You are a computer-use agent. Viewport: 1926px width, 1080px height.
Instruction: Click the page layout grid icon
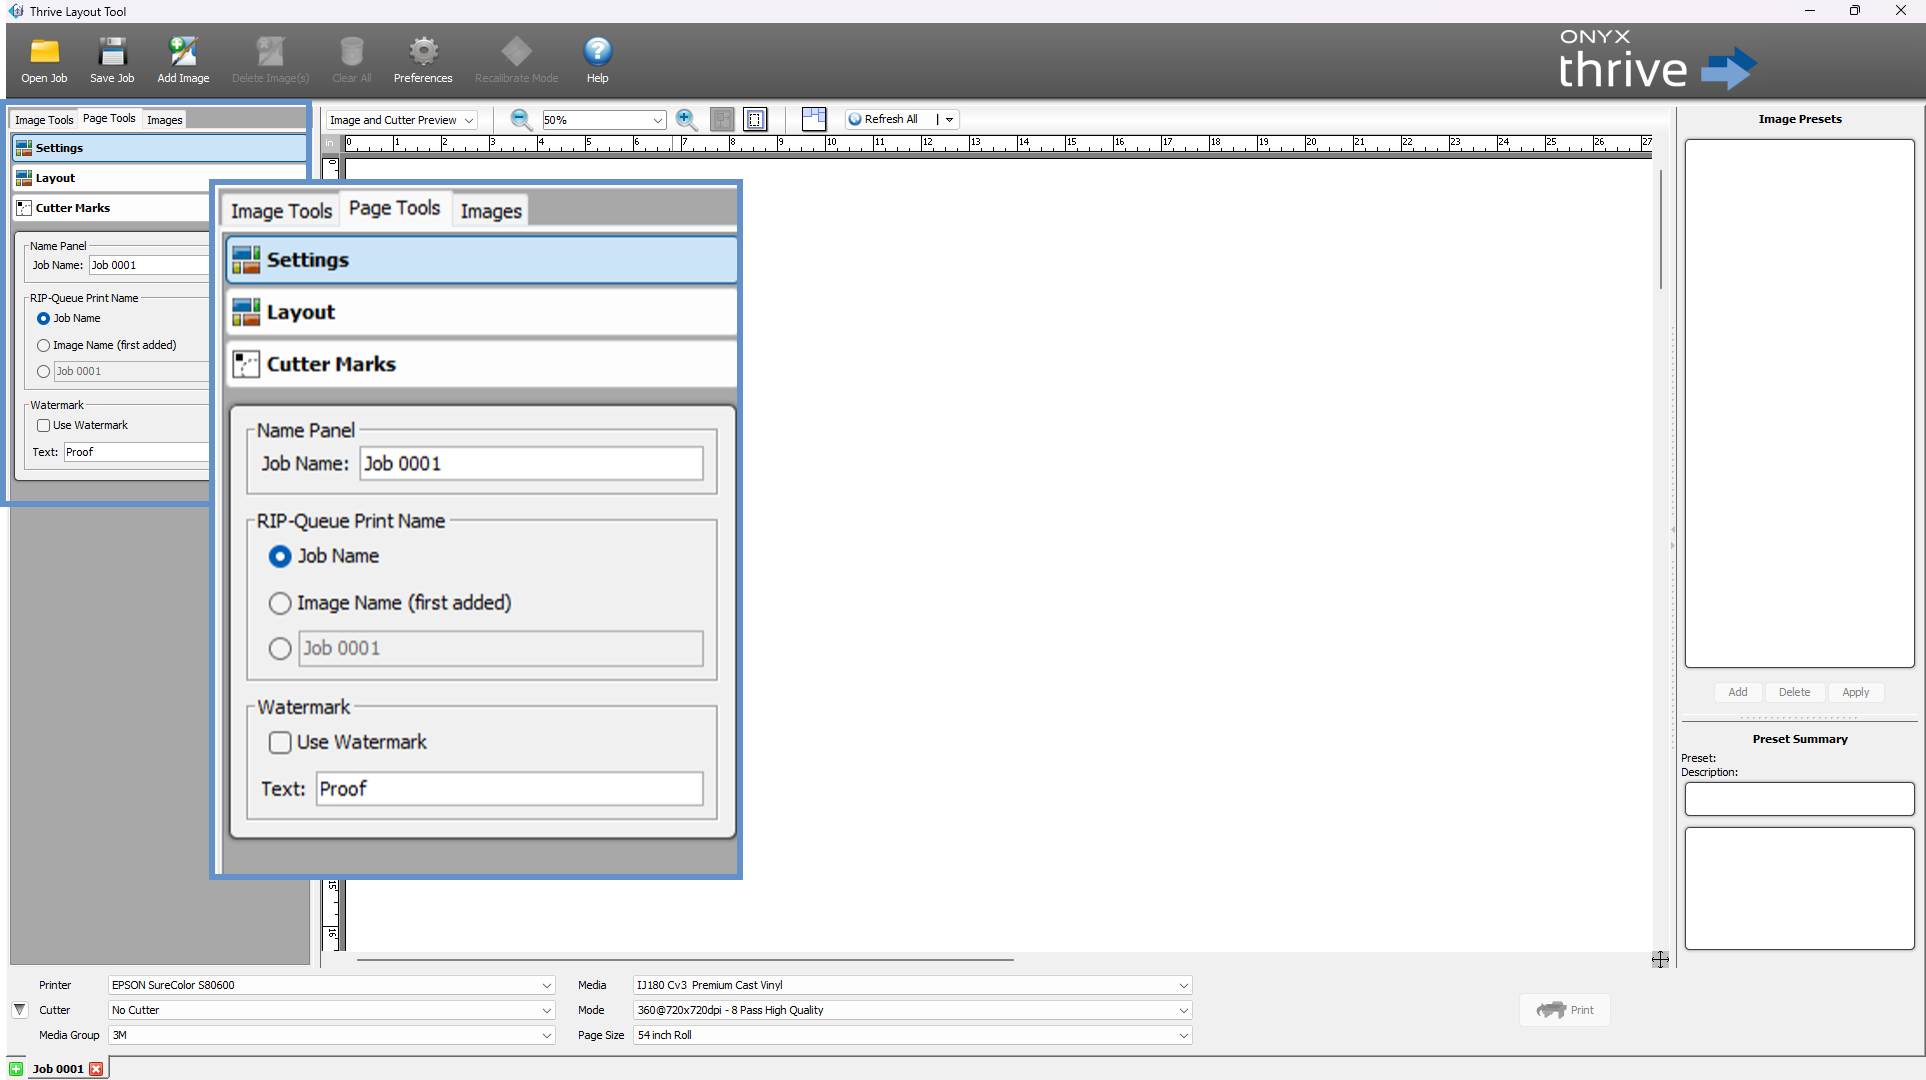tap(814, 120)
